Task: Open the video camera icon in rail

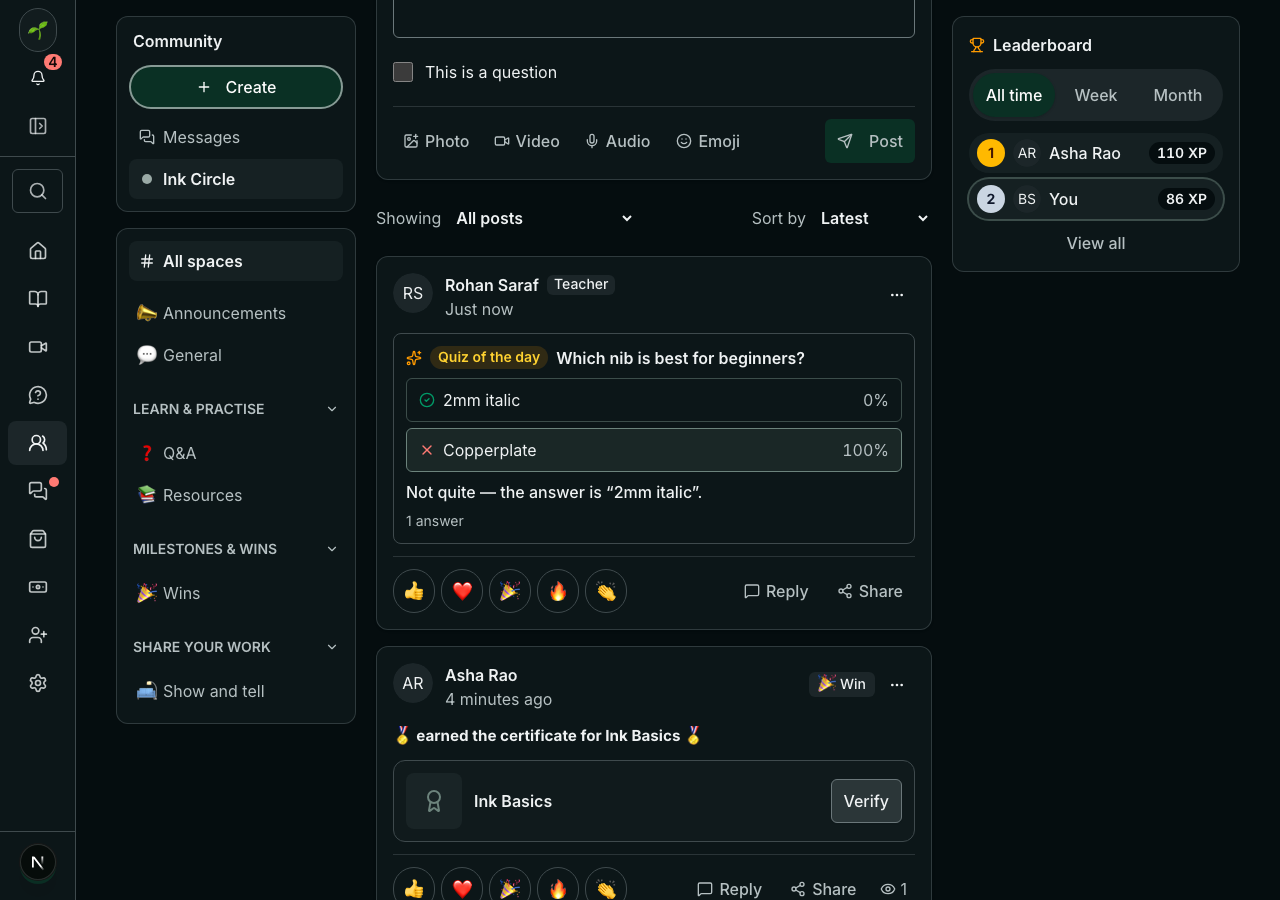Action: click(38, 347)
